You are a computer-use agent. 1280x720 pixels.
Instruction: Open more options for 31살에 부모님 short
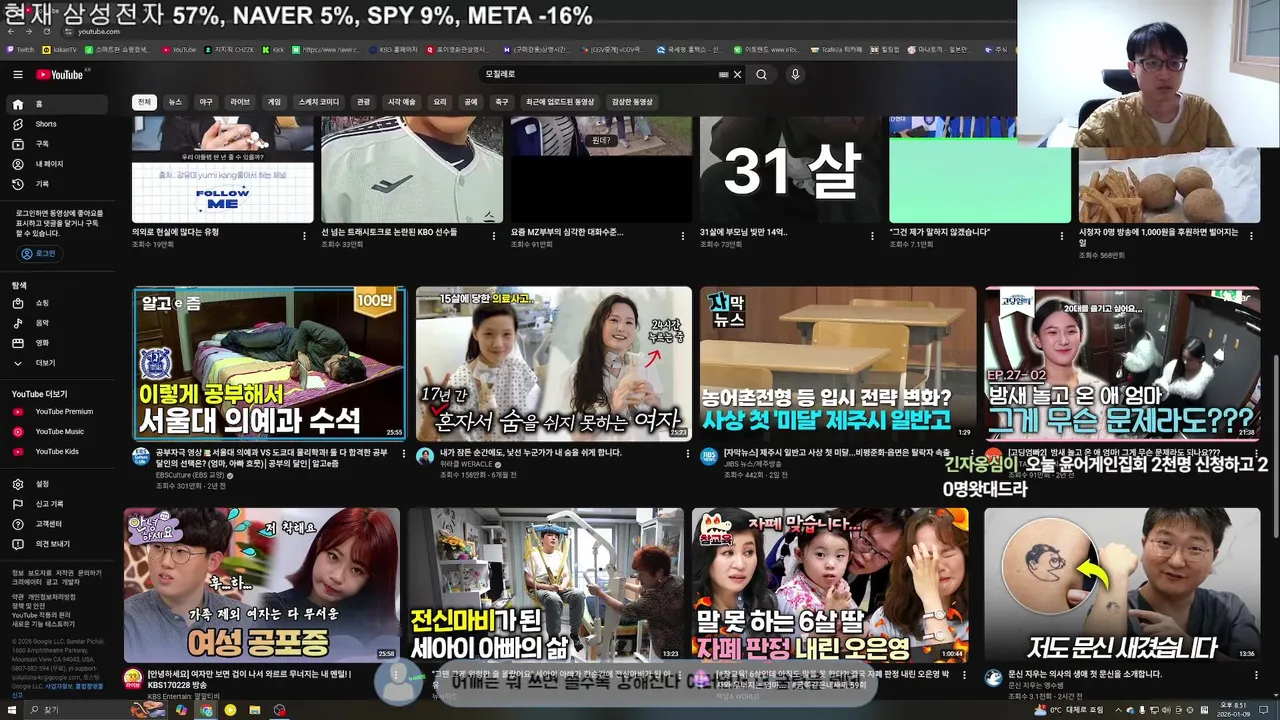pyautogui.click(x=872, y=236)
